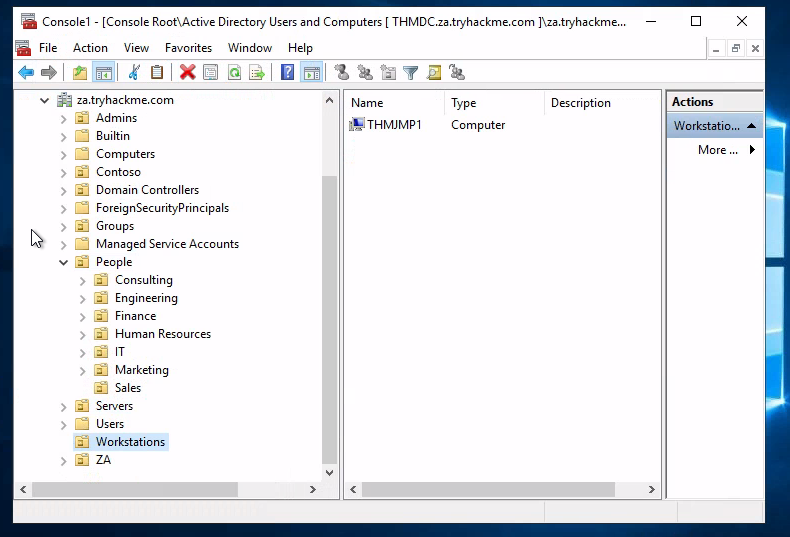Expand the ZA OU
Image resolution: width=790 pixels, height=537 pixels.
click(x=63, y=461)
